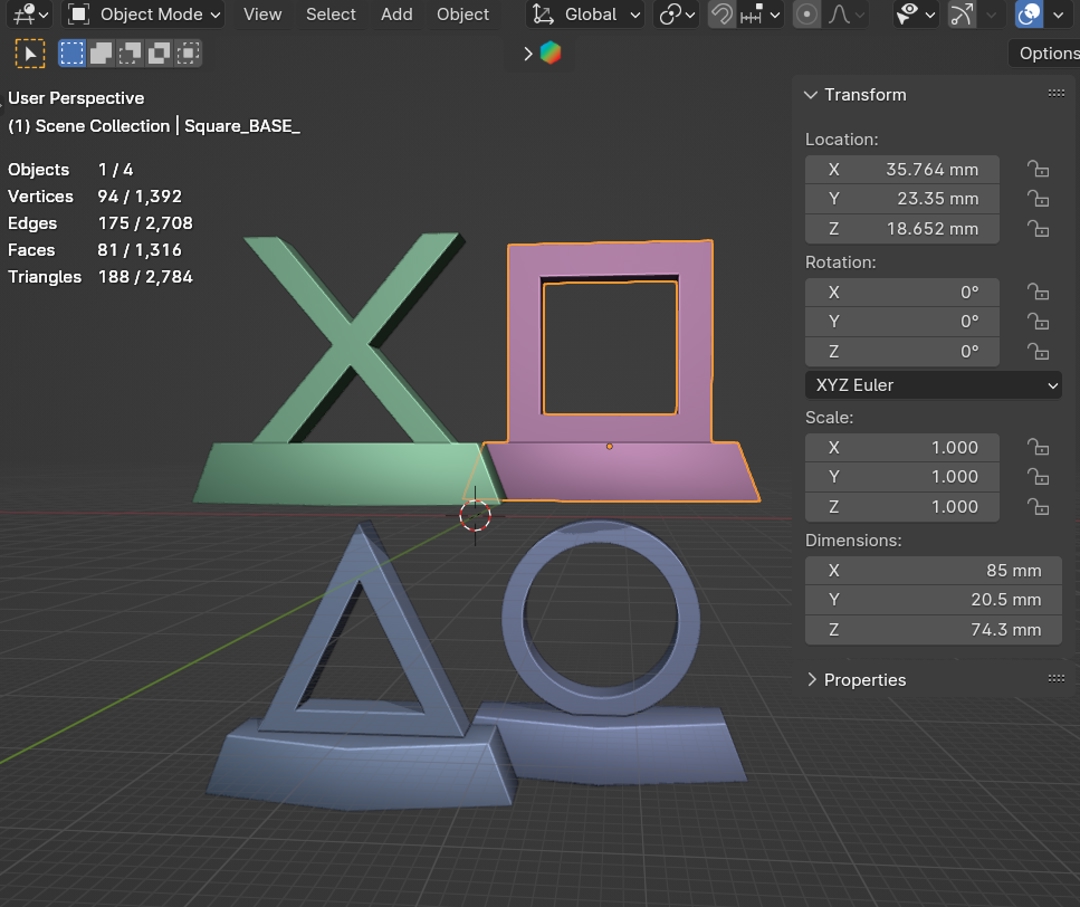Select the tweak select tool icon
This screenshot has width=1080, height=907.
pos(30,54)
